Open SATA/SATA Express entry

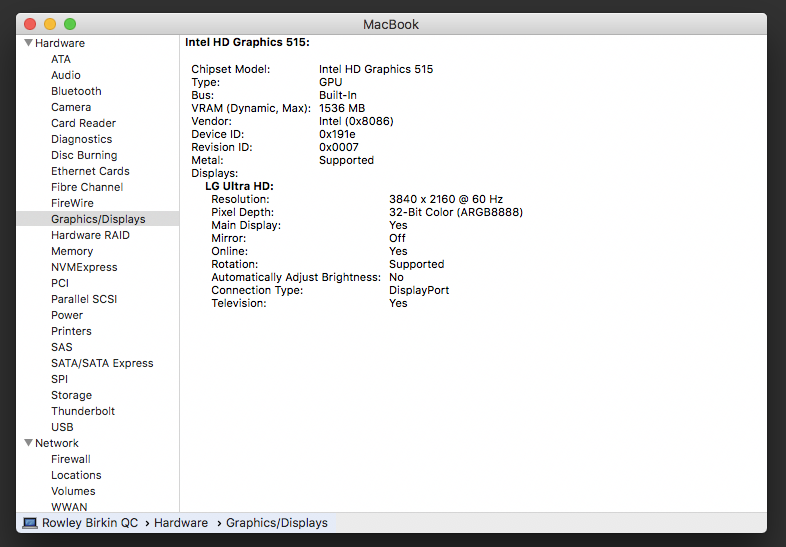pos(102,363)
